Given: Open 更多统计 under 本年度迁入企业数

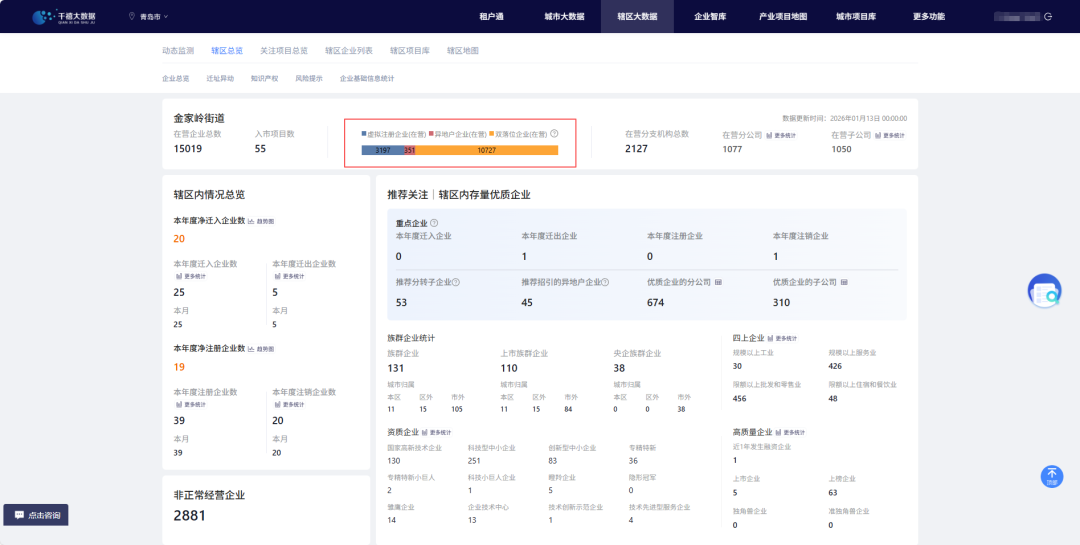Looking at the screenshot, I should click(190, 276).
